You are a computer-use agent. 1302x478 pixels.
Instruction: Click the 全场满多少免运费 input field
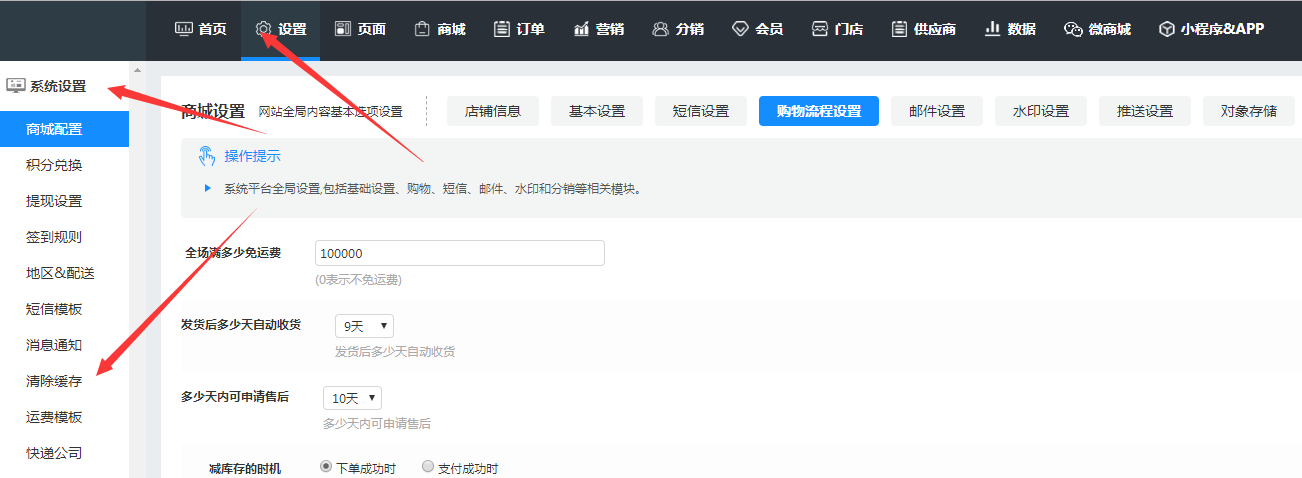(x=459, y=253)
